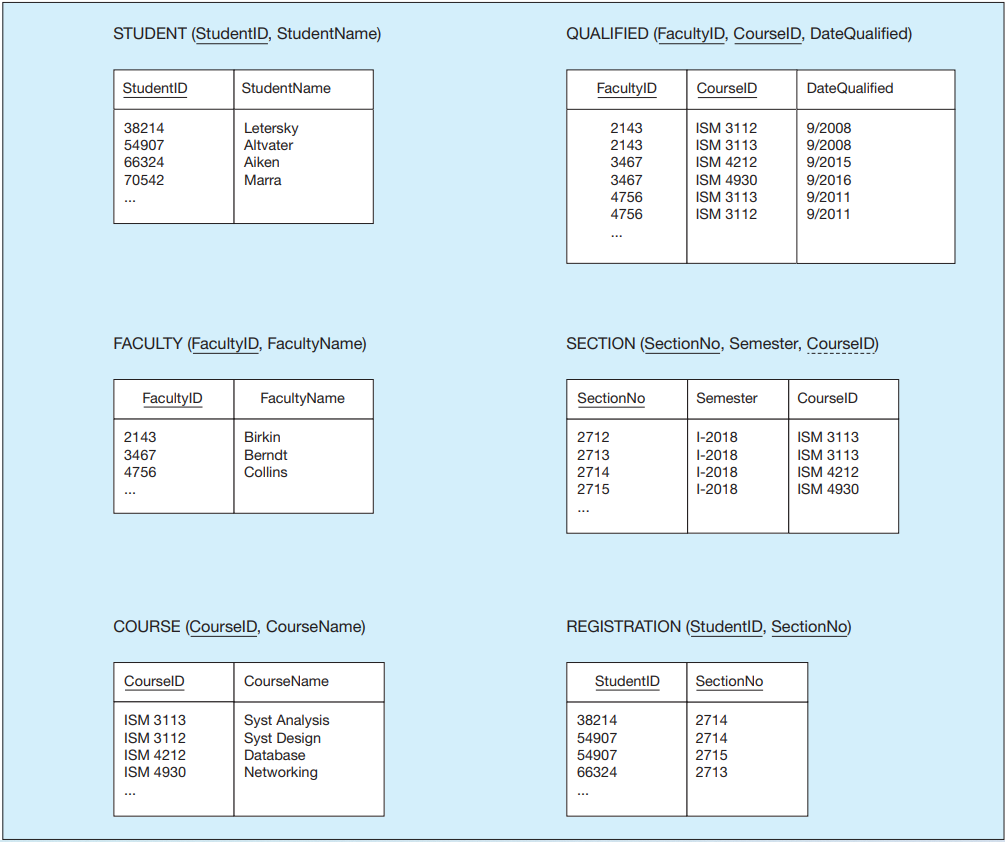Click student name Letersky

(x=271, y=128)
